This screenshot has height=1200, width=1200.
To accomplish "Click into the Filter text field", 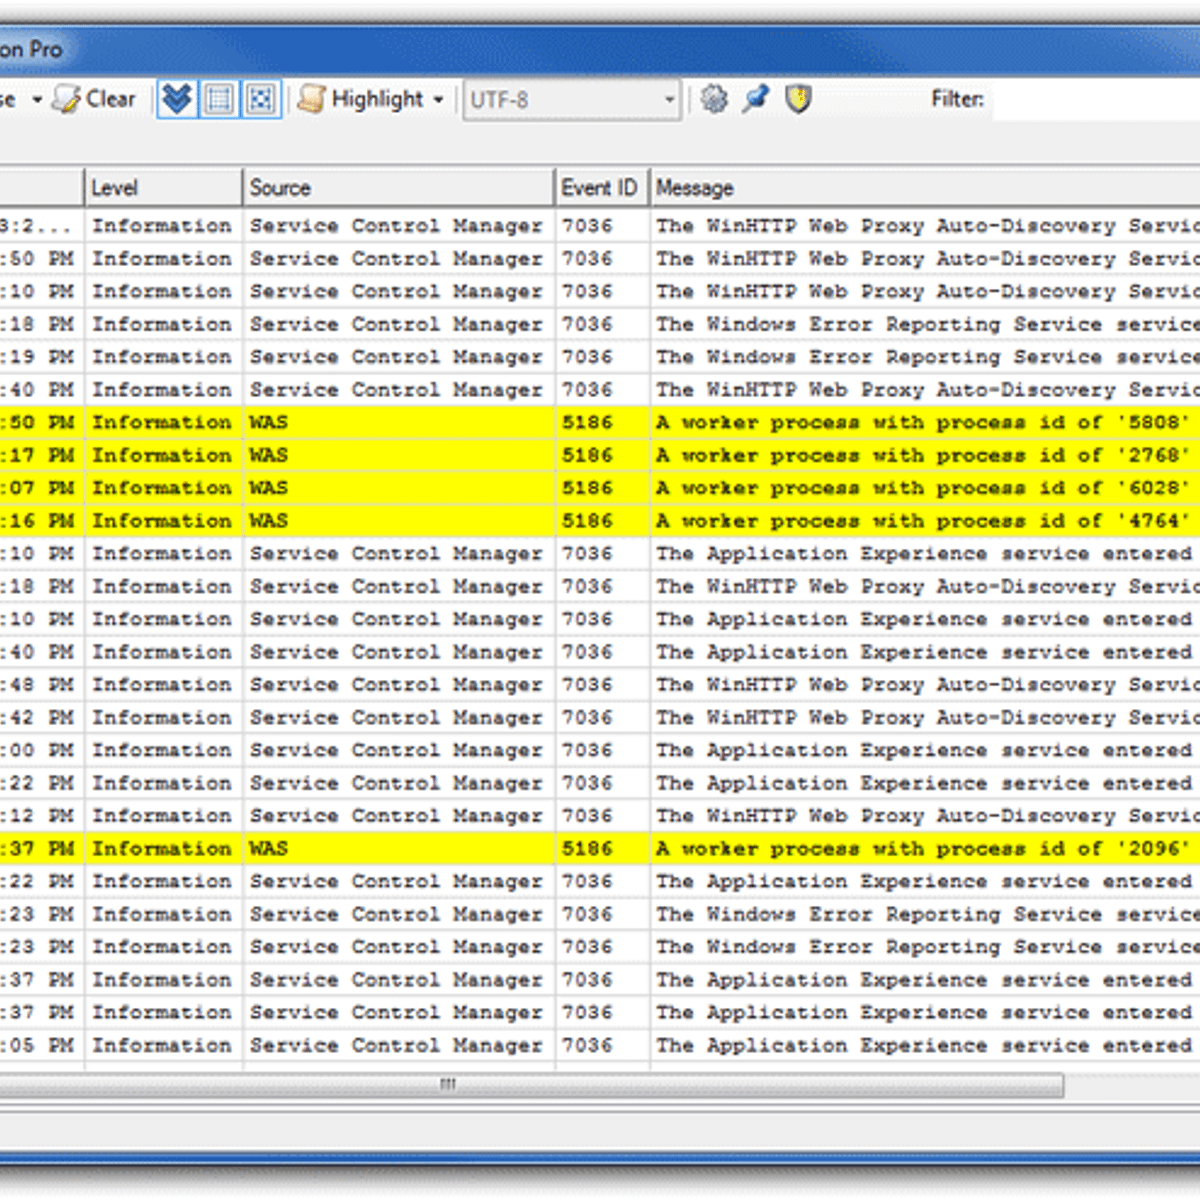I will point(1095,100).
